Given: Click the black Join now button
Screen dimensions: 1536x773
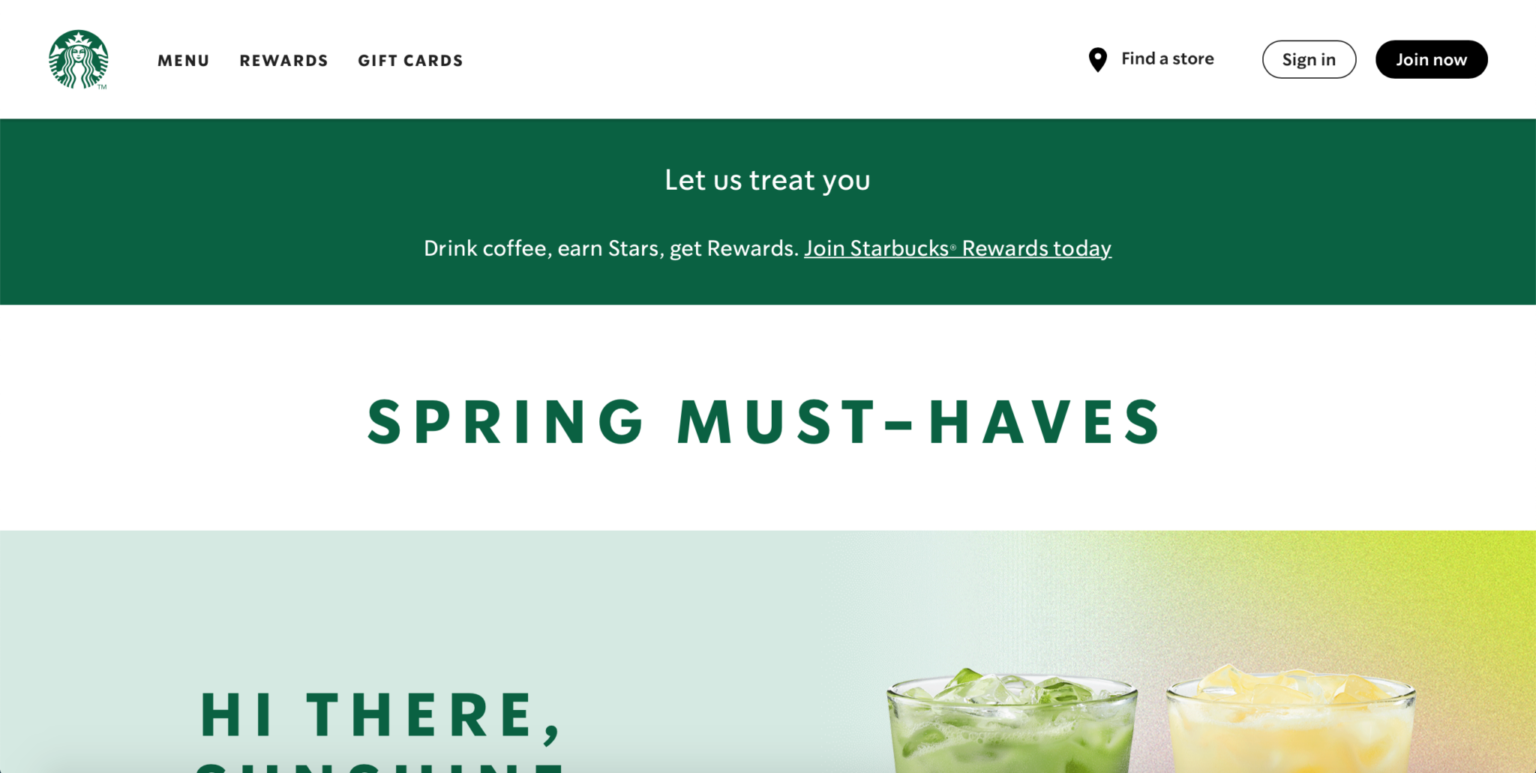Looking at the screenshot, I should pyautogui.click(x=1431, y=59).
